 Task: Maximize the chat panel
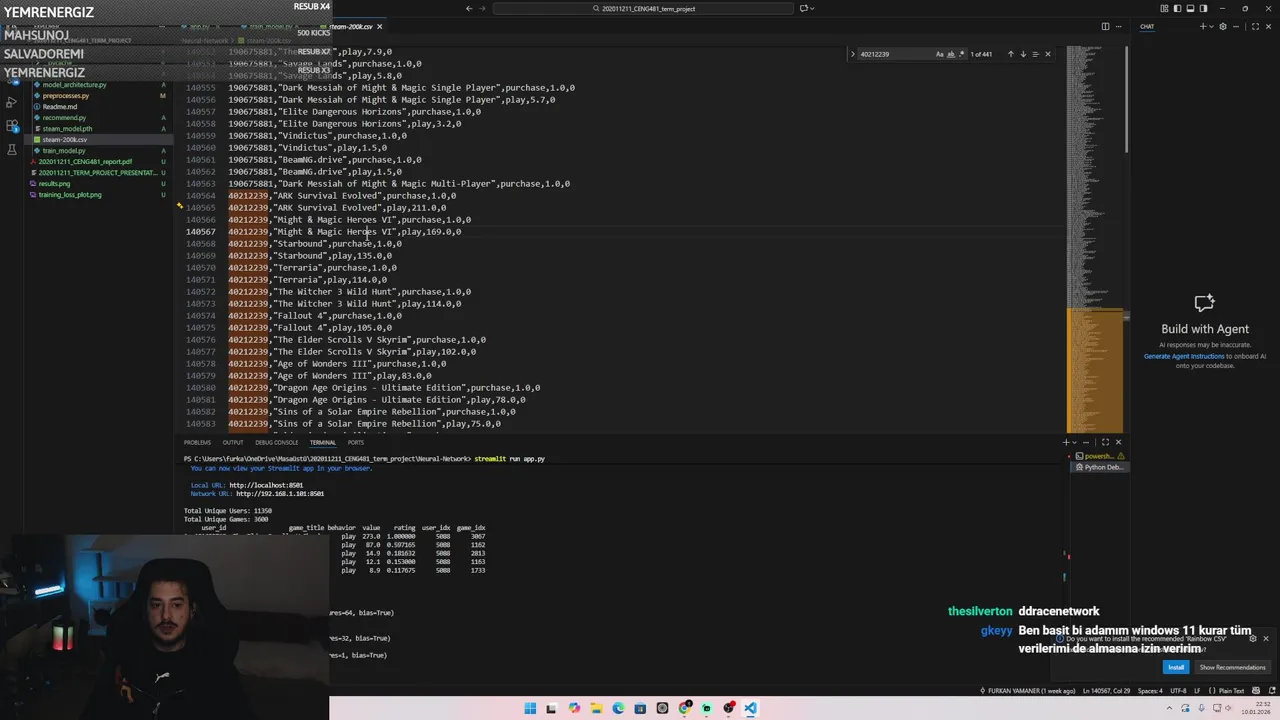click(1257, 26)
